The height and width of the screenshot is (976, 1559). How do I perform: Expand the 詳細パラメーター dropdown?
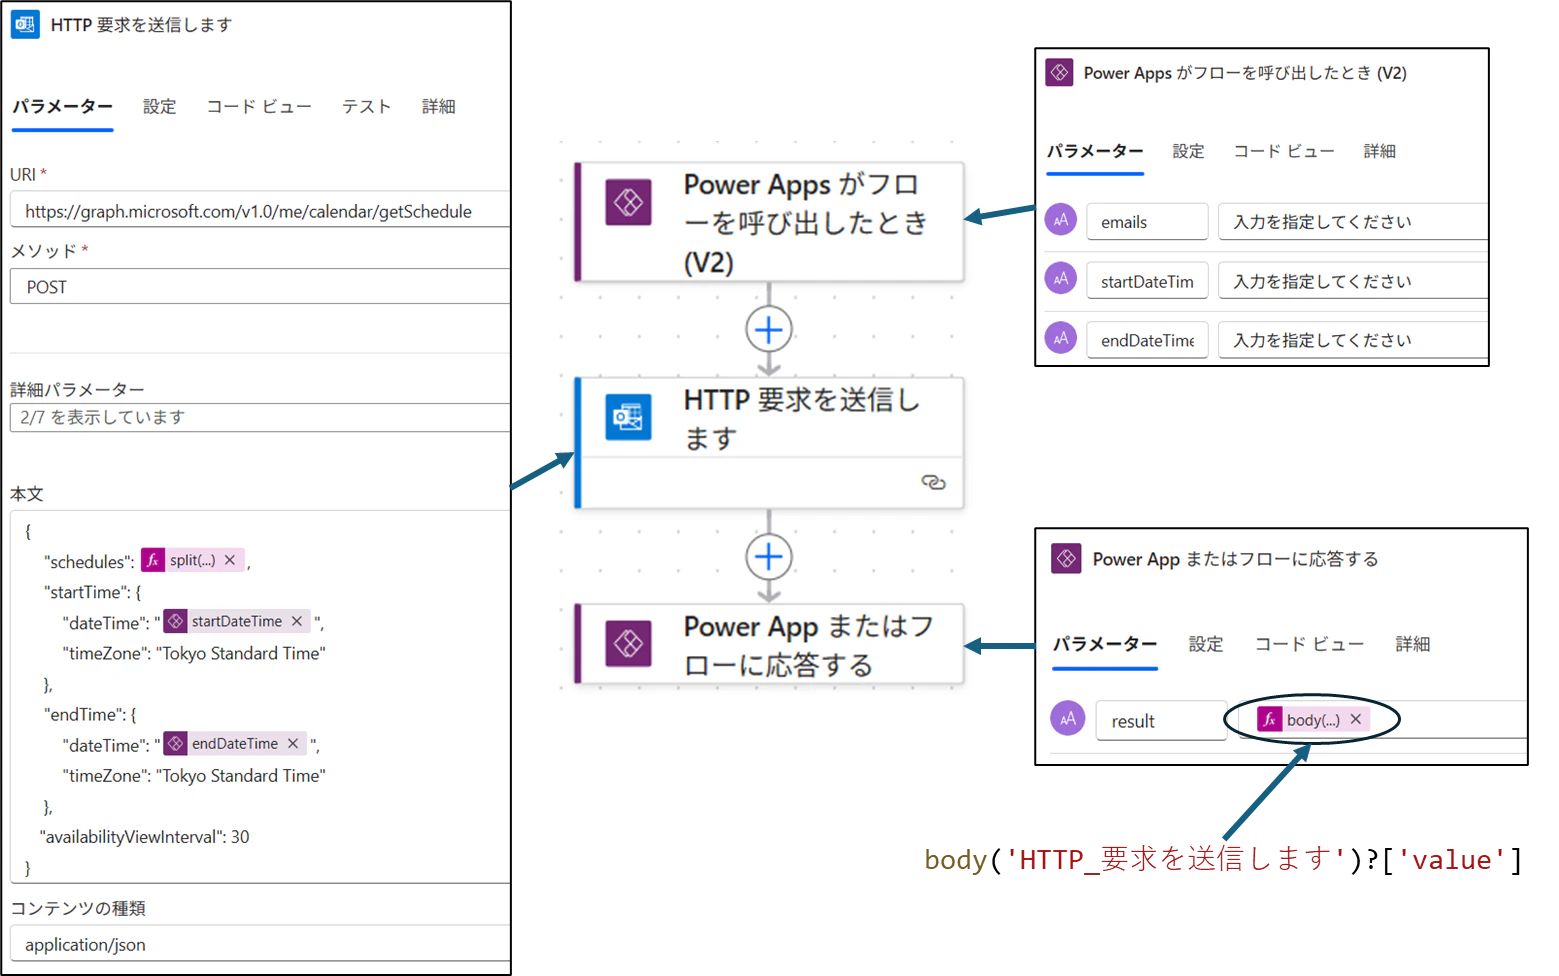[260, 417]
